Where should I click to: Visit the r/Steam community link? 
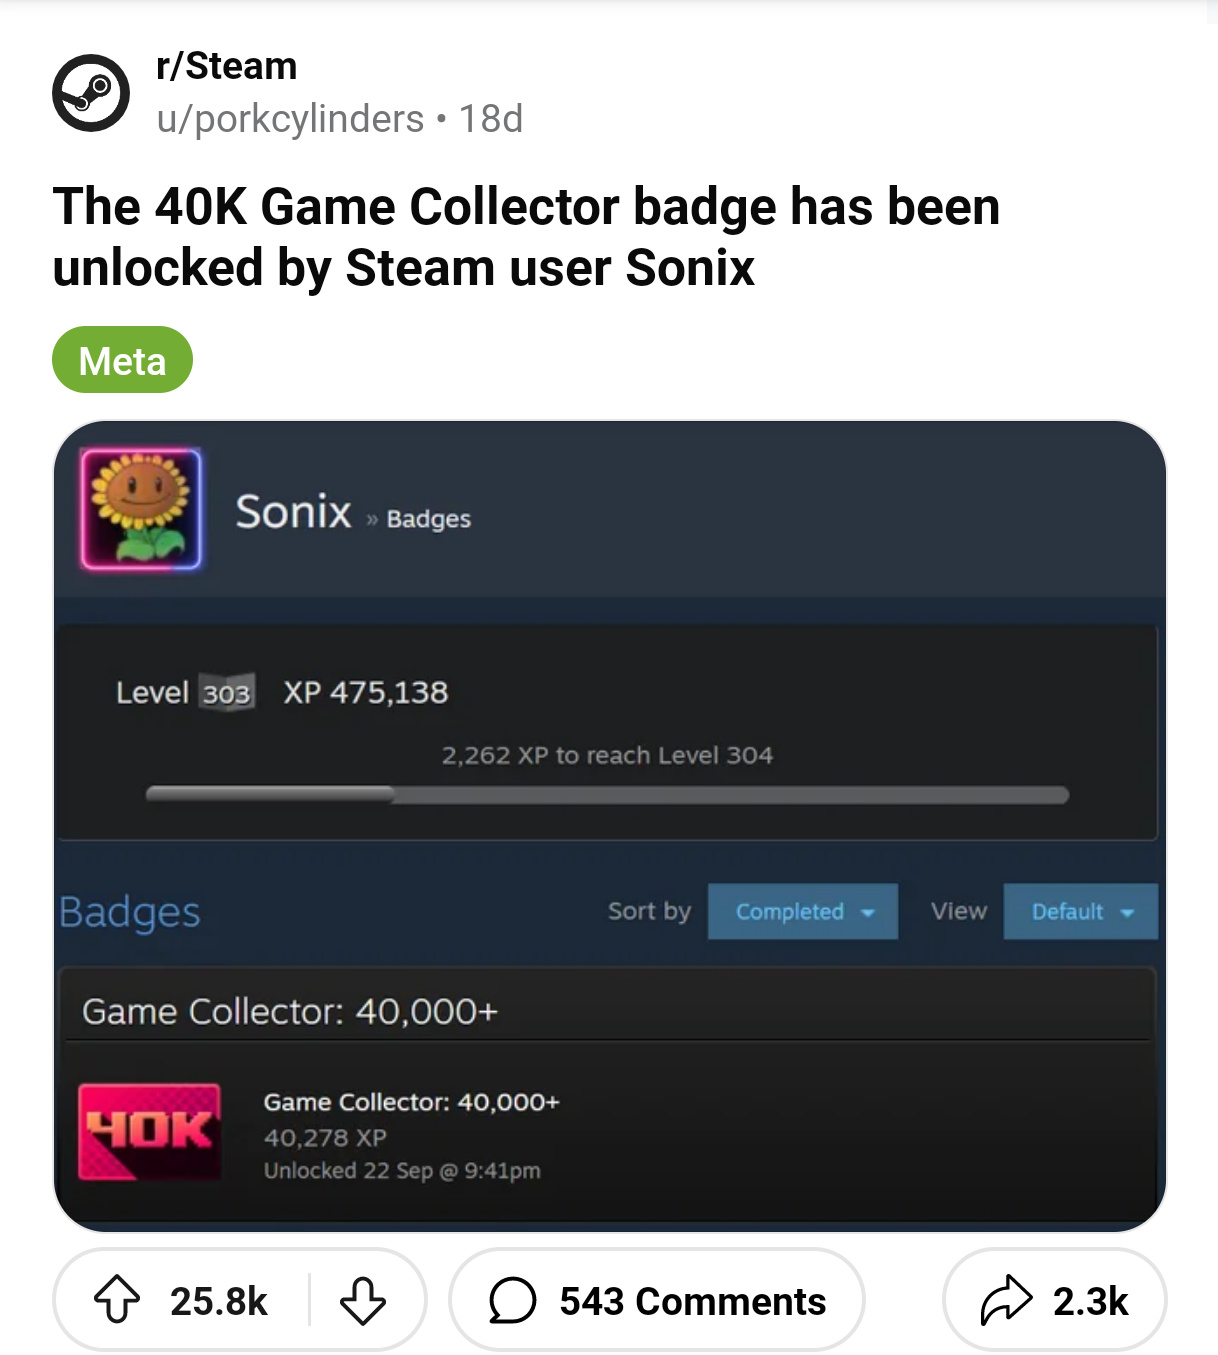click(x=227, y=66)
